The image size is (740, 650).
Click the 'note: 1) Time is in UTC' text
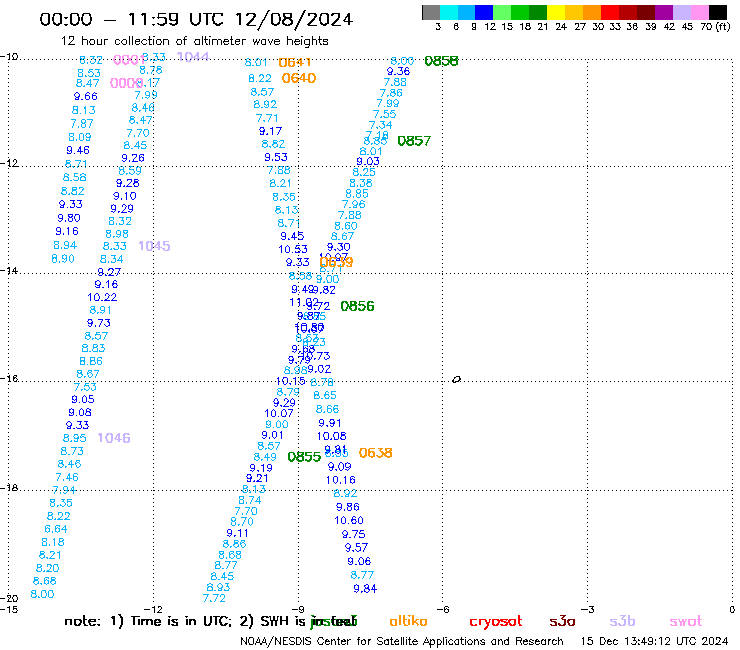coord(148,621)
